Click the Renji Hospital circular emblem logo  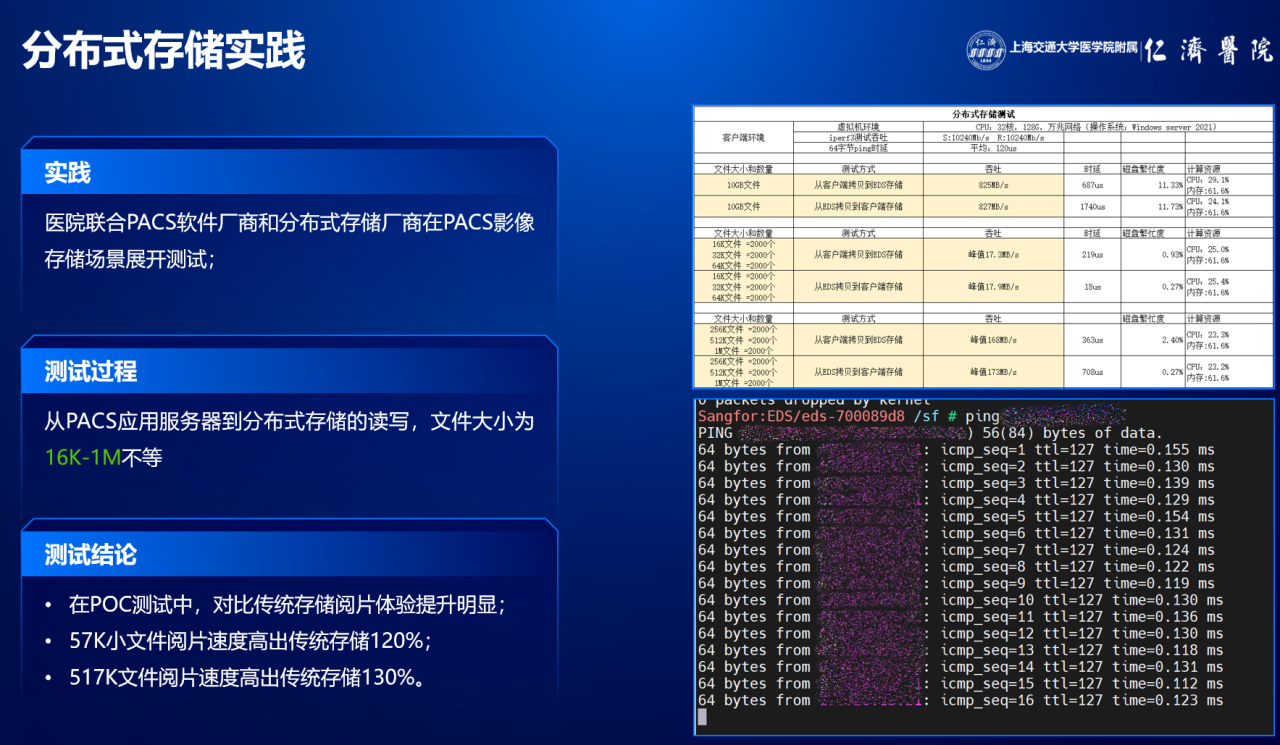point(985,50)
